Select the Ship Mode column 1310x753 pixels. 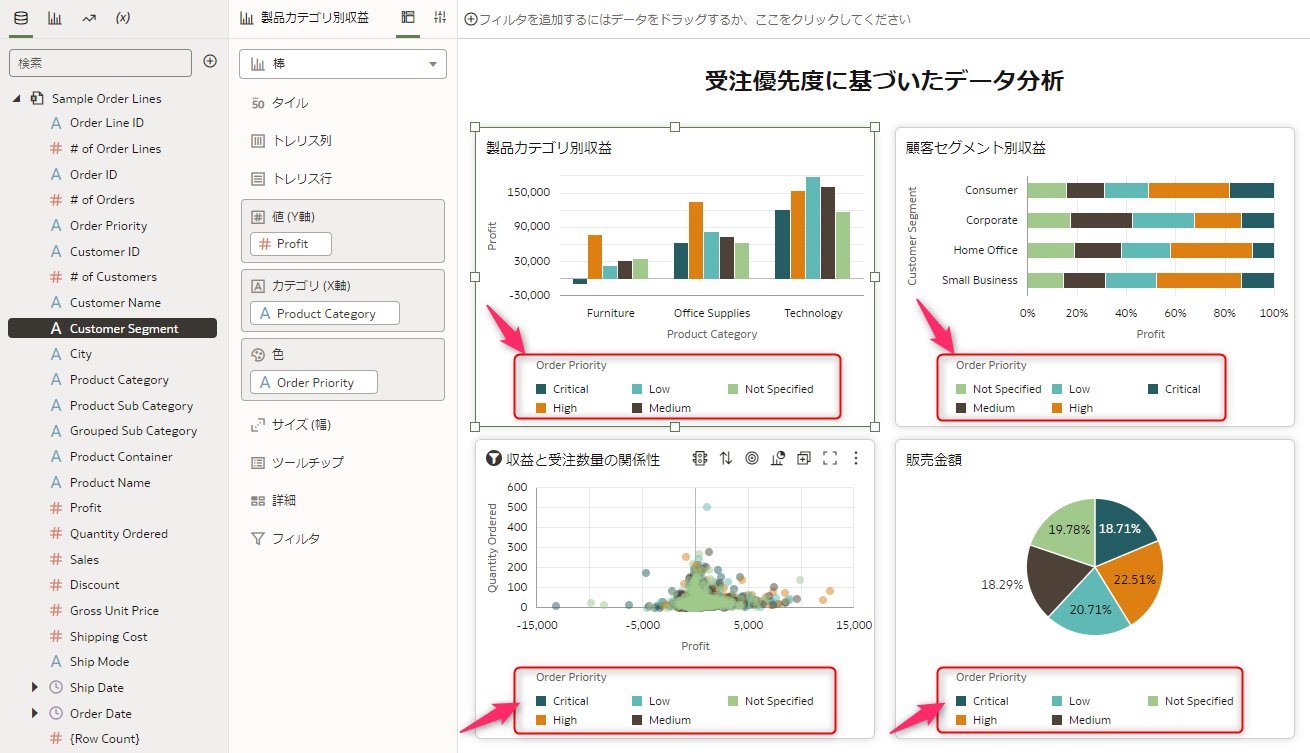(99, 661)
